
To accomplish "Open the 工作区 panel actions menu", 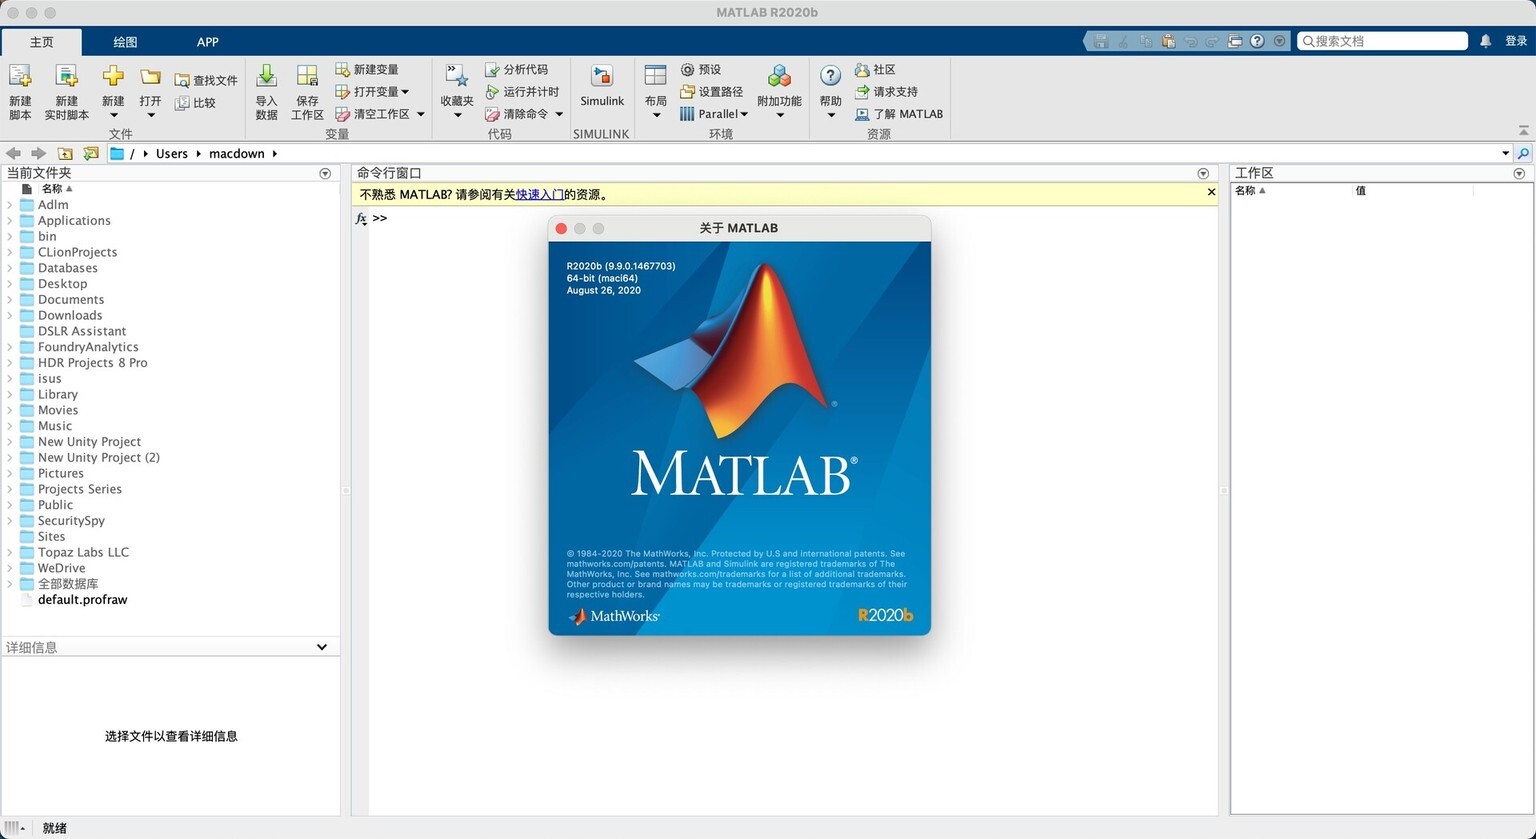I will [1519, 173].
